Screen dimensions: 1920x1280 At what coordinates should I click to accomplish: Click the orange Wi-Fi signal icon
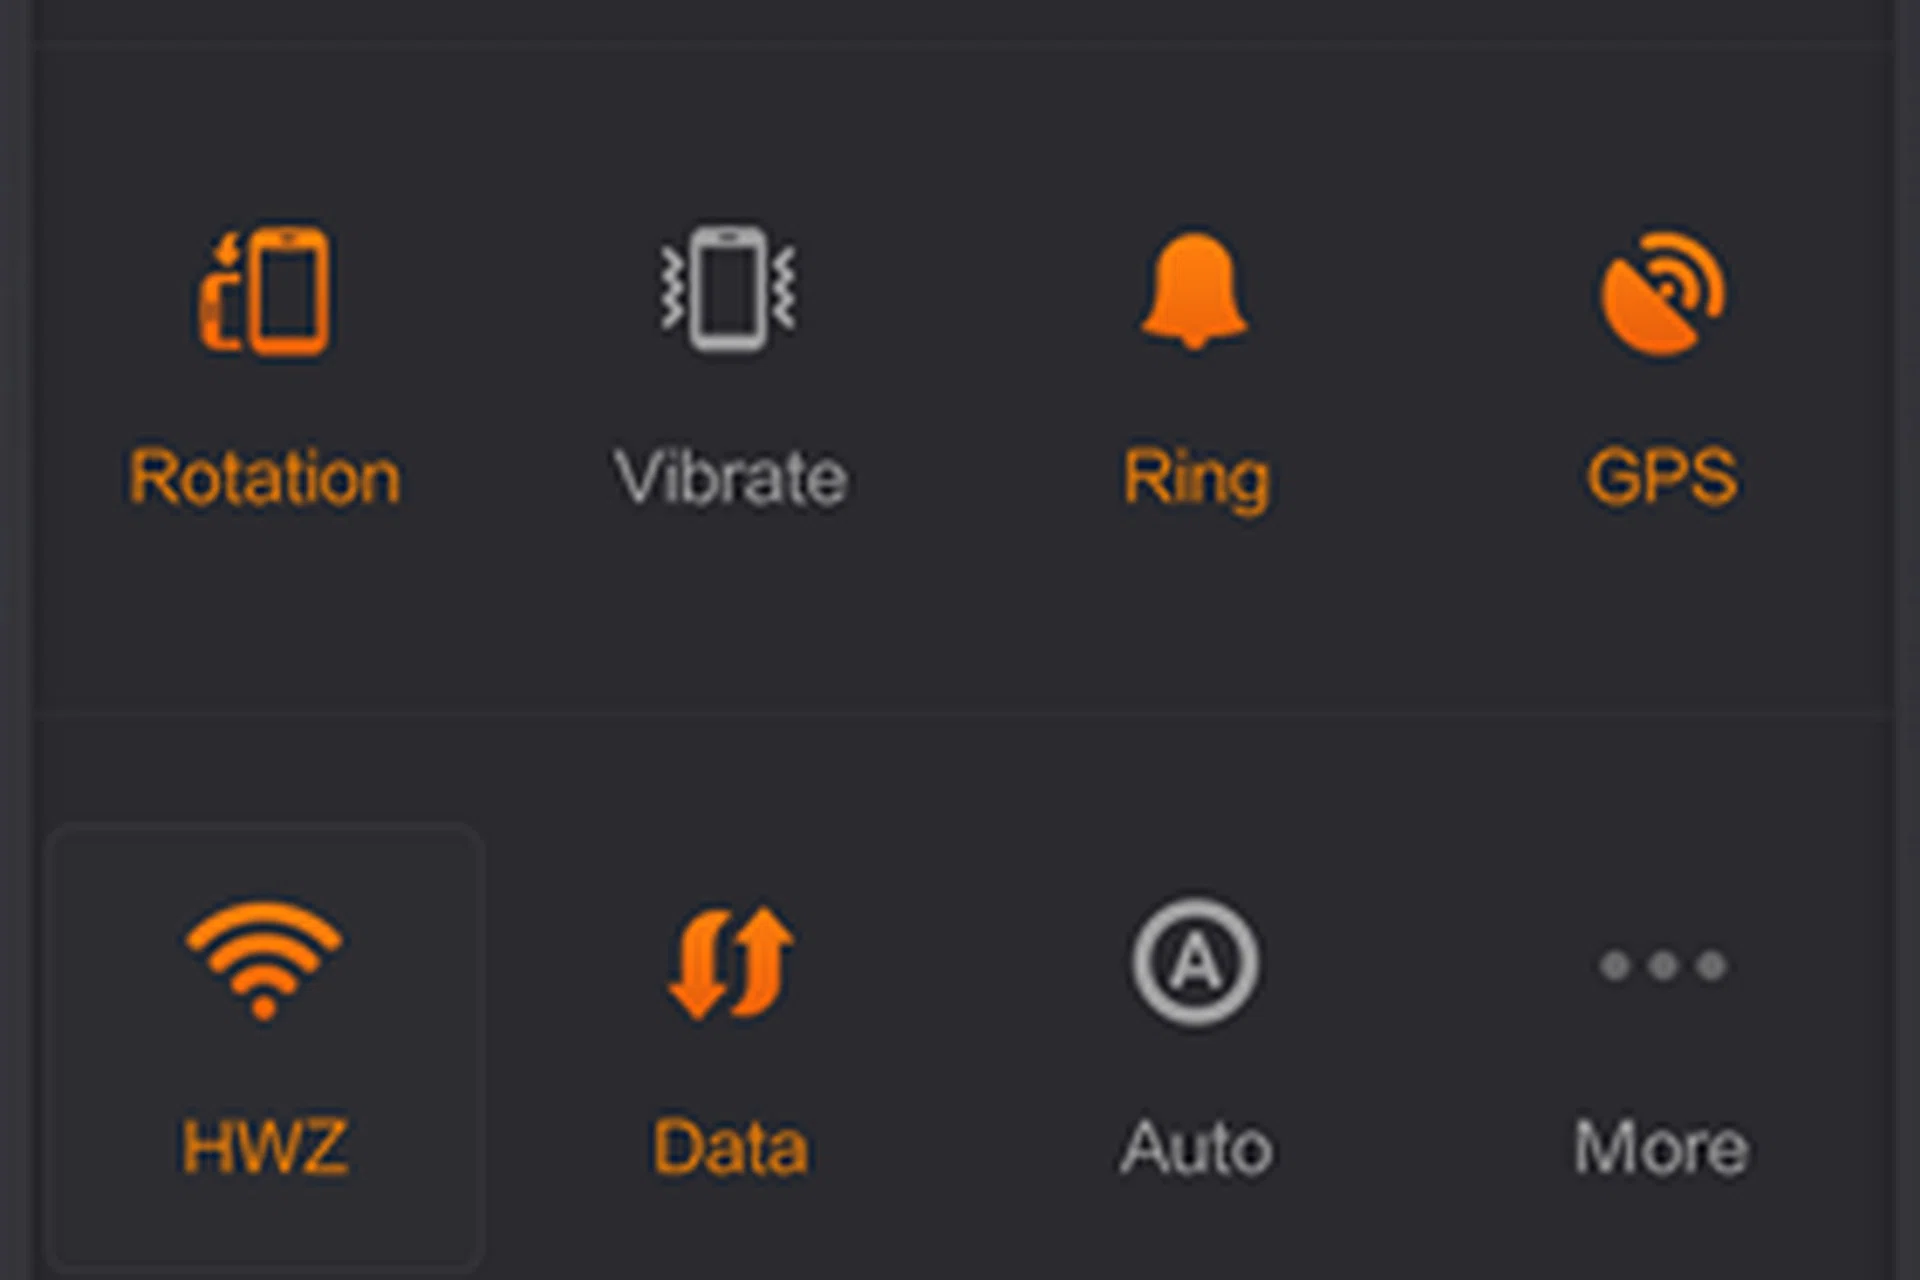[x=264, y=958]
